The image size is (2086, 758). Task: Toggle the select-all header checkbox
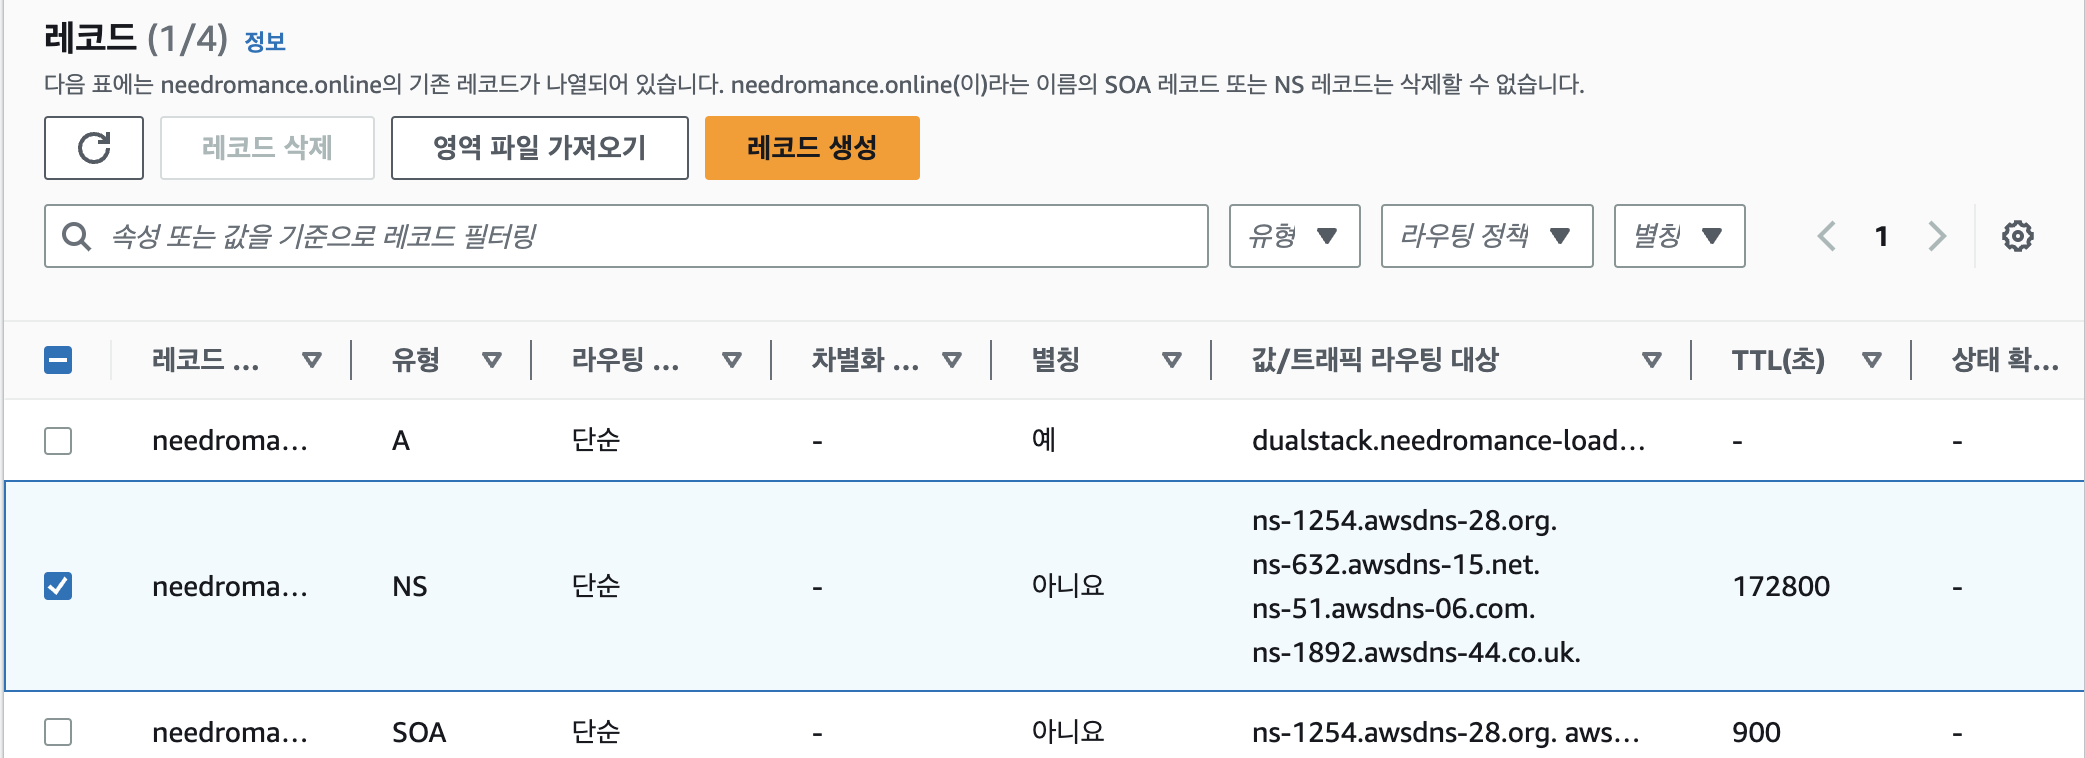58,360
